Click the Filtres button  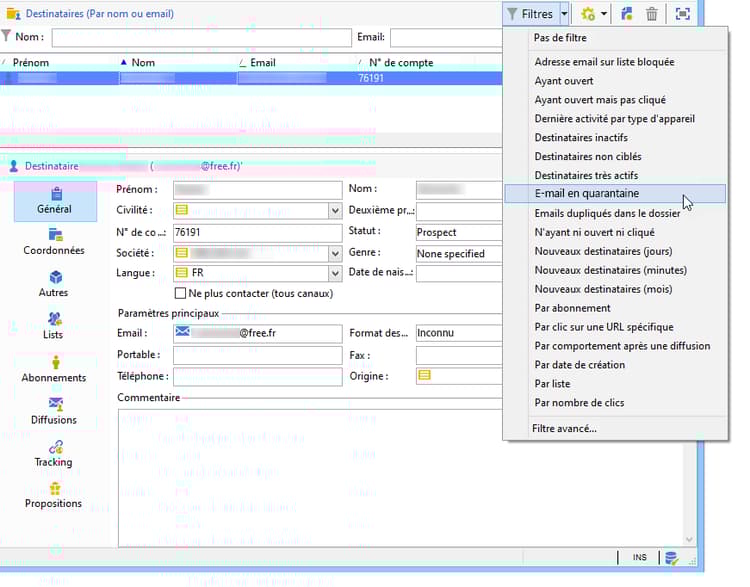pyautogui.click(x=531, y=14)
